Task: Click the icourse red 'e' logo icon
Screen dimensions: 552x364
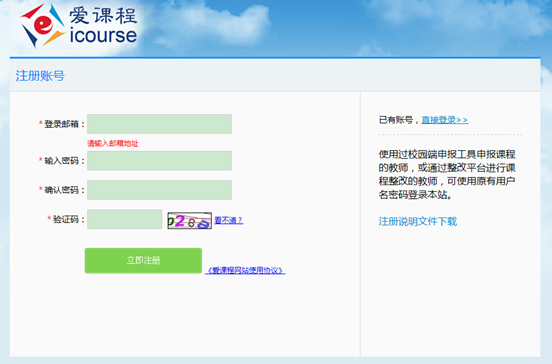Action: click(x=43, y=25)
